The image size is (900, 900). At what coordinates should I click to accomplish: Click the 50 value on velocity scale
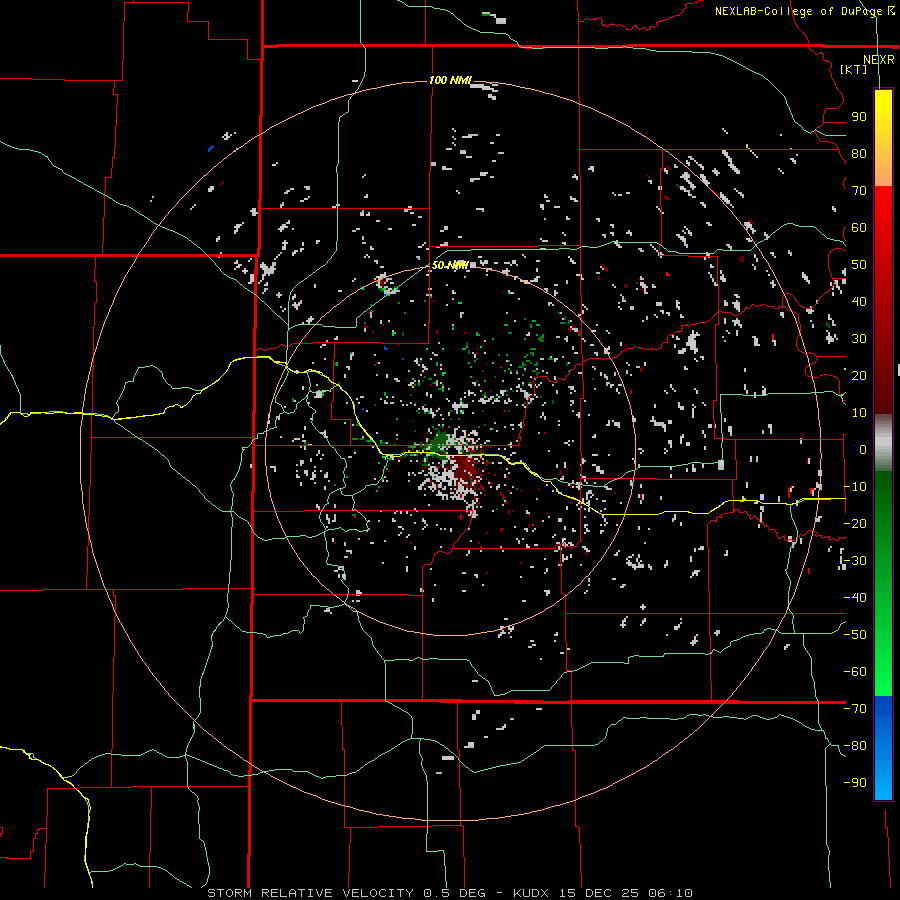[x=859, y=265]
